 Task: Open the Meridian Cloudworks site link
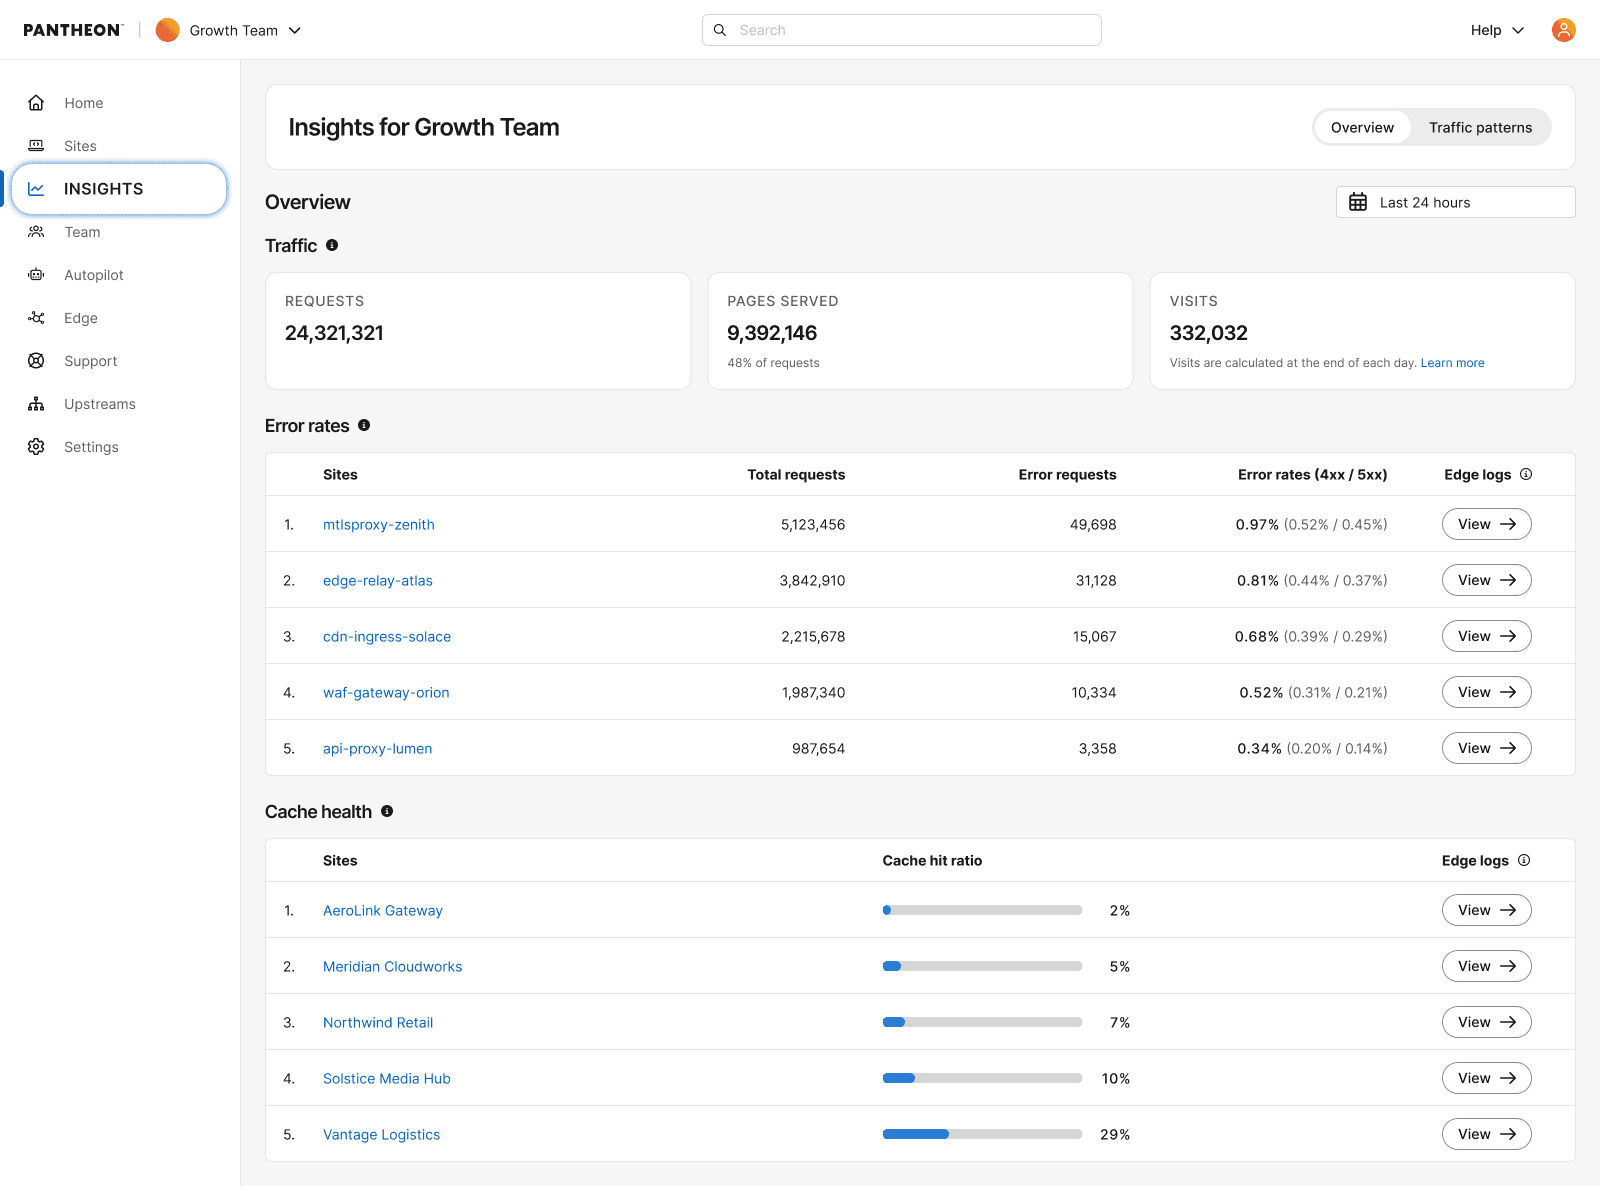coord(392,966)
